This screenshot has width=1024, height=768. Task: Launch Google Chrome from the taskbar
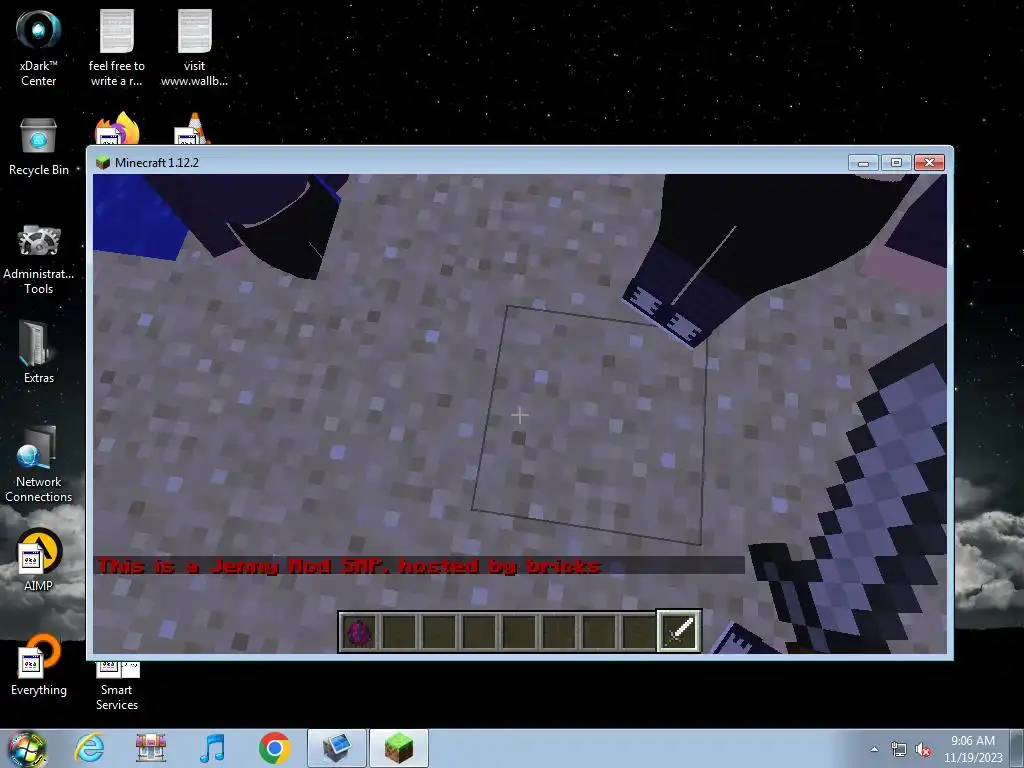[x=274, y=748]
